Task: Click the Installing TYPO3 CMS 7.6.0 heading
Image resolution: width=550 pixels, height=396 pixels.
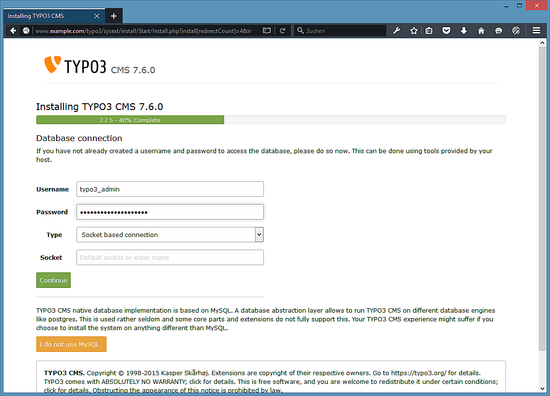Action: point(100,107)
